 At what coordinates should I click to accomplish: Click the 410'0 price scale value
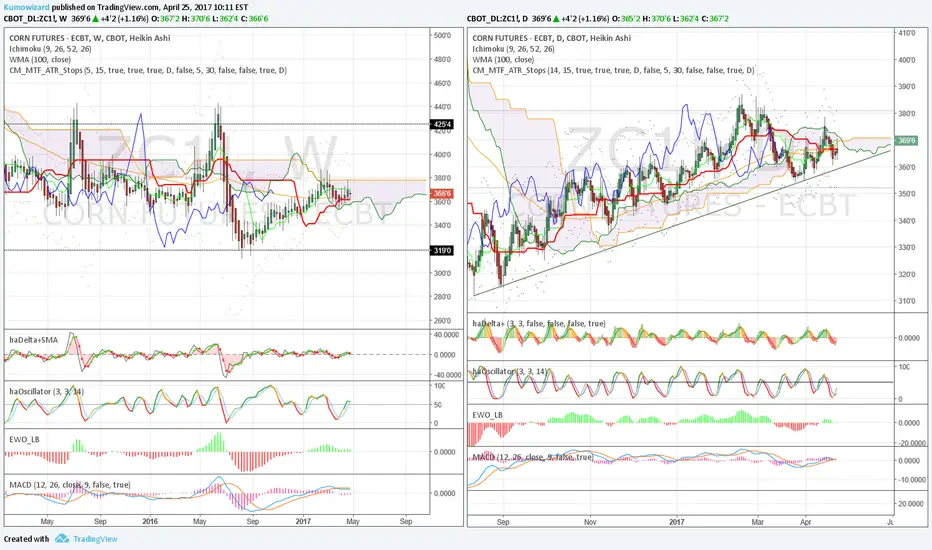click(x=906, y=33)
